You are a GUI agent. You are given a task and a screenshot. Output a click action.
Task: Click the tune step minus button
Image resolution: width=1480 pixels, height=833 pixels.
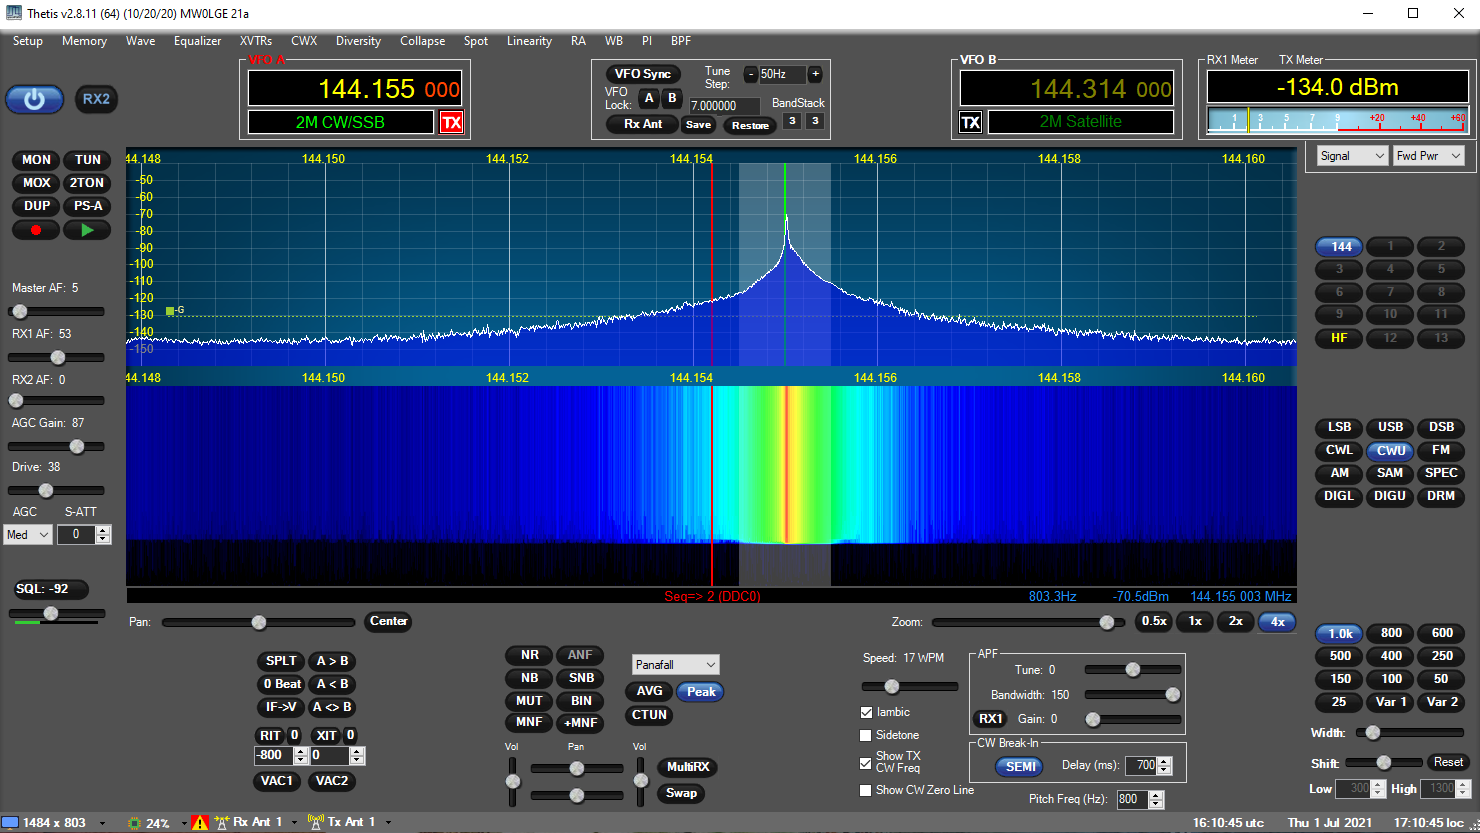[x=751, y=74]
